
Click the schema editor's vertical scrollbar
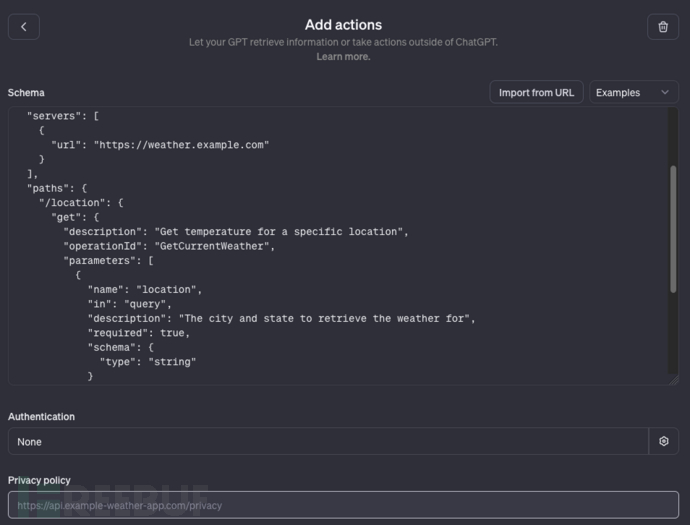point(673,229)
